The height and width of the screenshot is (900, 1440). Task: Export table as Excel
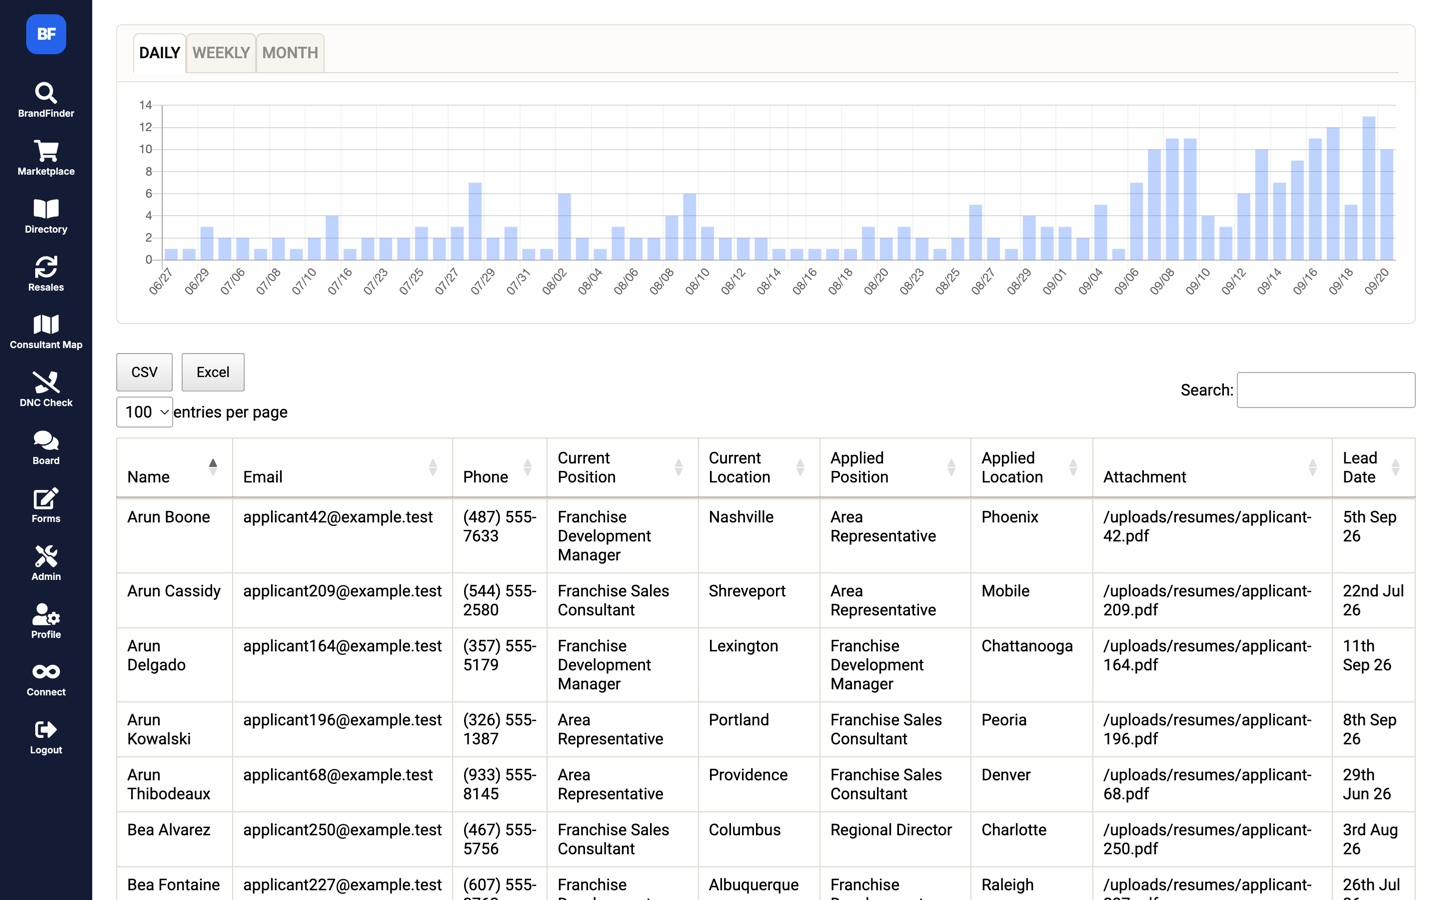[213, 372]
